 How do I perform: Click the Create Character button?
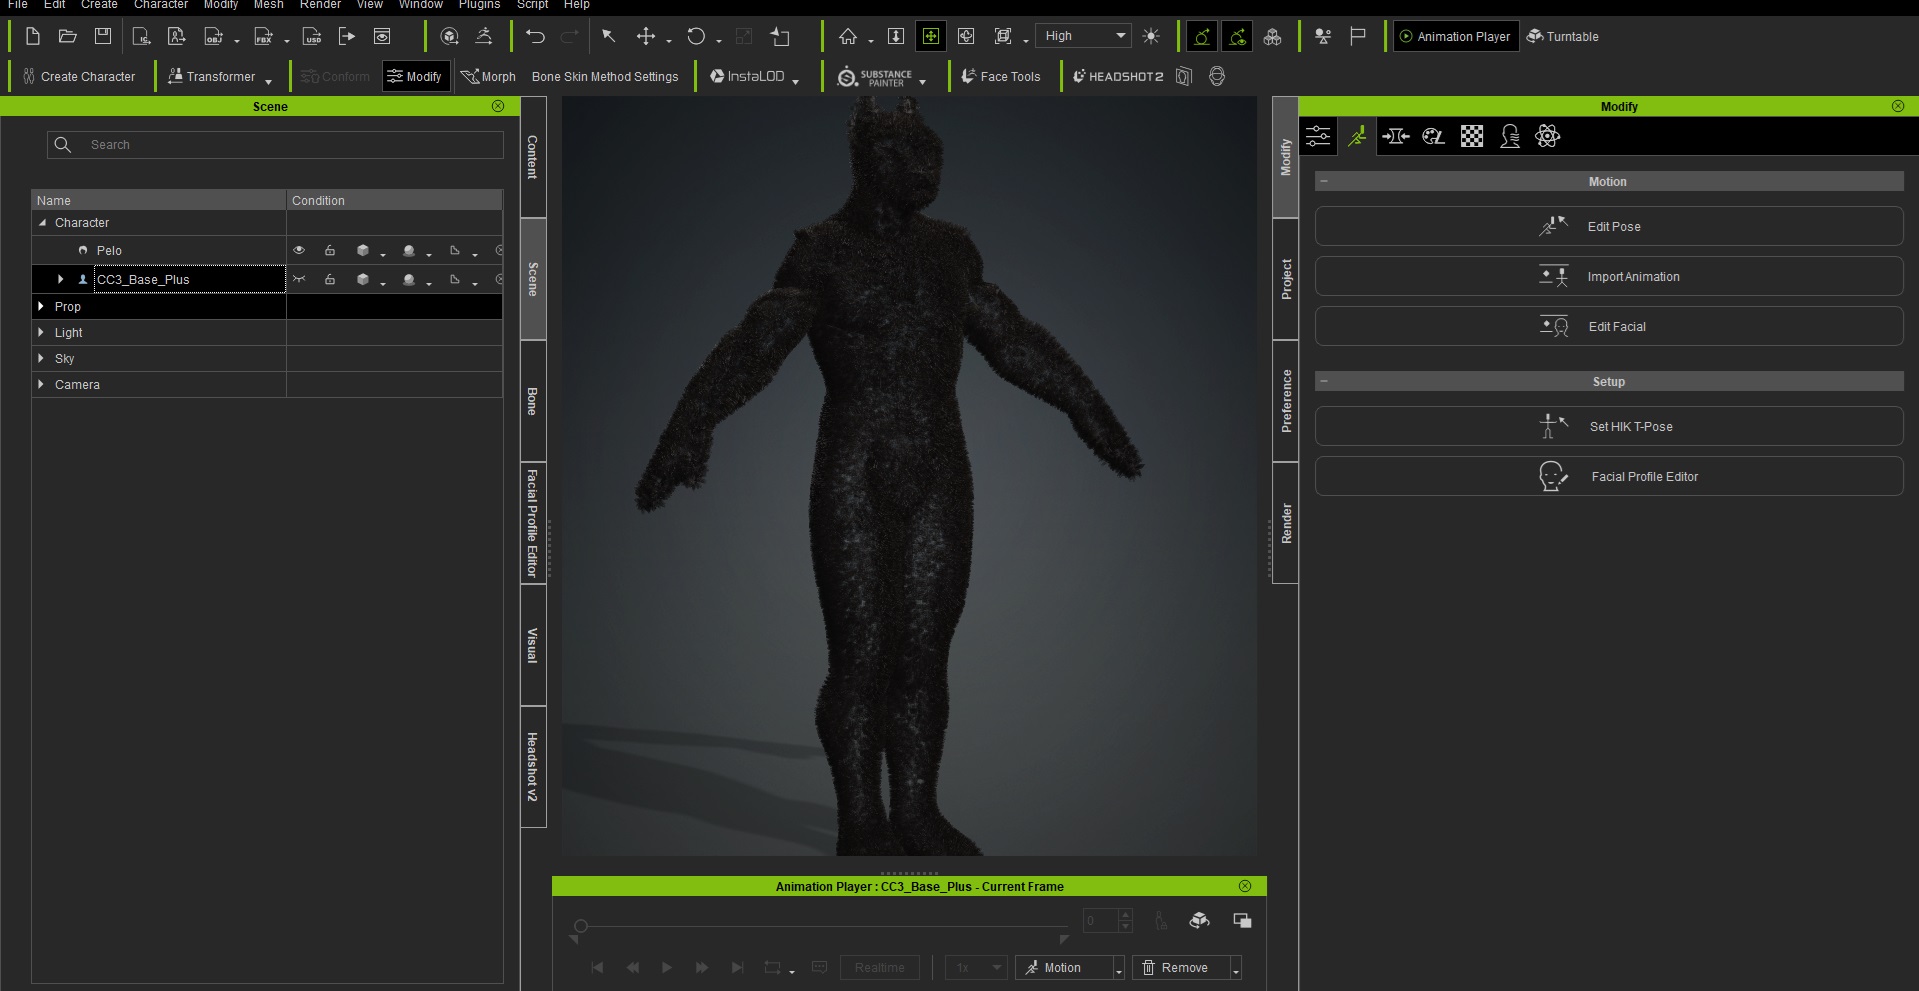click(x=79, y=77)
